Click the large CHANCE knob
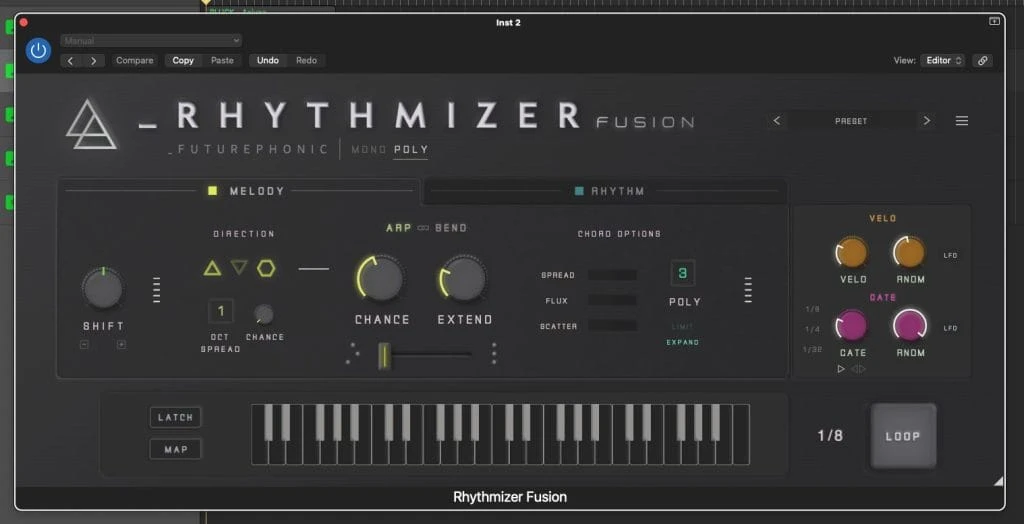1024x524 pixels. [x=379, y=278]
